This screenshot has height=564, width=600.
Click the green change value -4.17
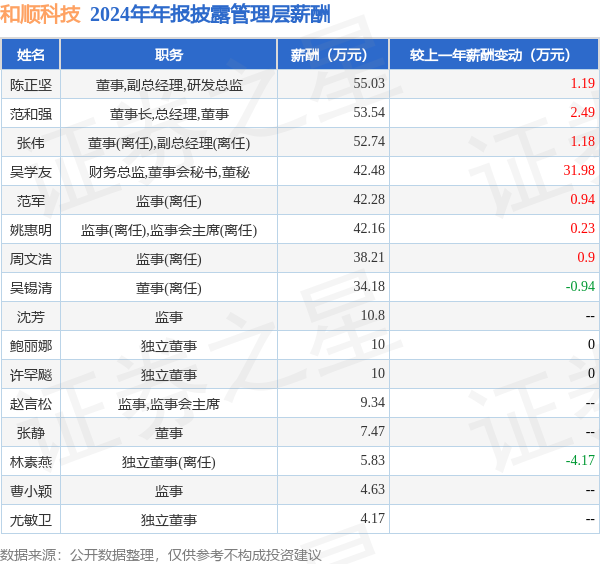pyautogui.click(x=580, y=461)
